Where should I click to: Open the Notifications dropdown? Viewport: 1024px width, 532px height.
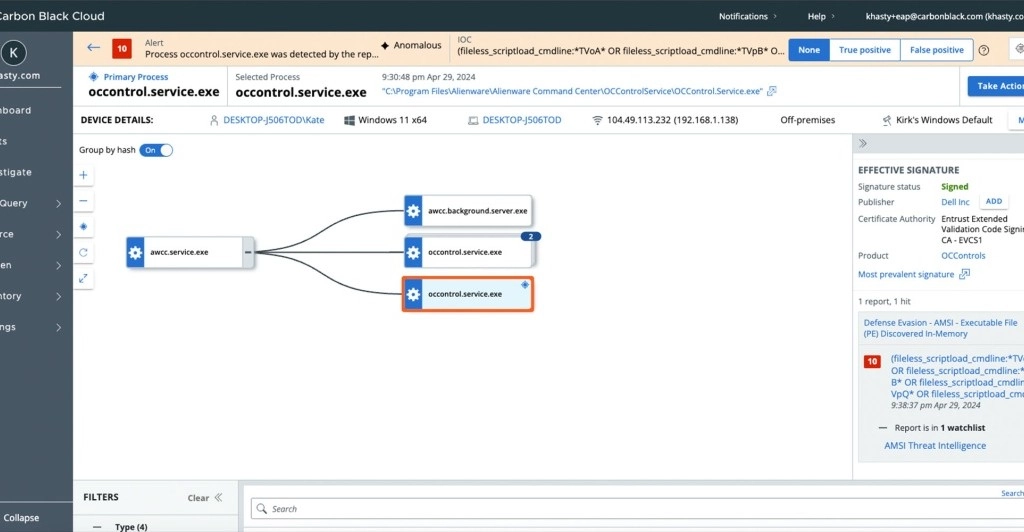[x=748, y=16]
